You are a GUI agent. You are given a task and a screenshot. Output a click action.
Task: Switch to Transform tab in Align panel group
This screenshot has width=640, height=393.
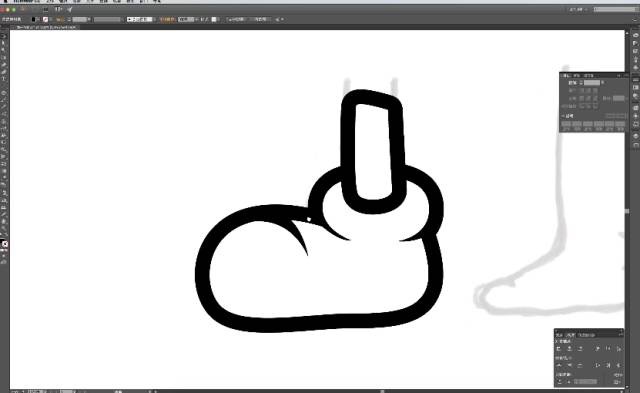558,335
